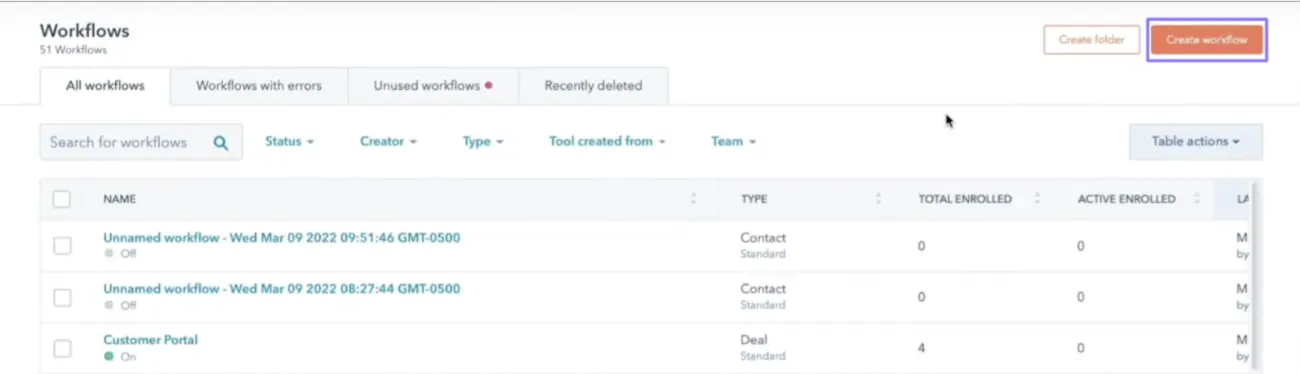1300x374 pixels.
Task: Expand the Type filter dropdown
Action: (x=482, y=142)
